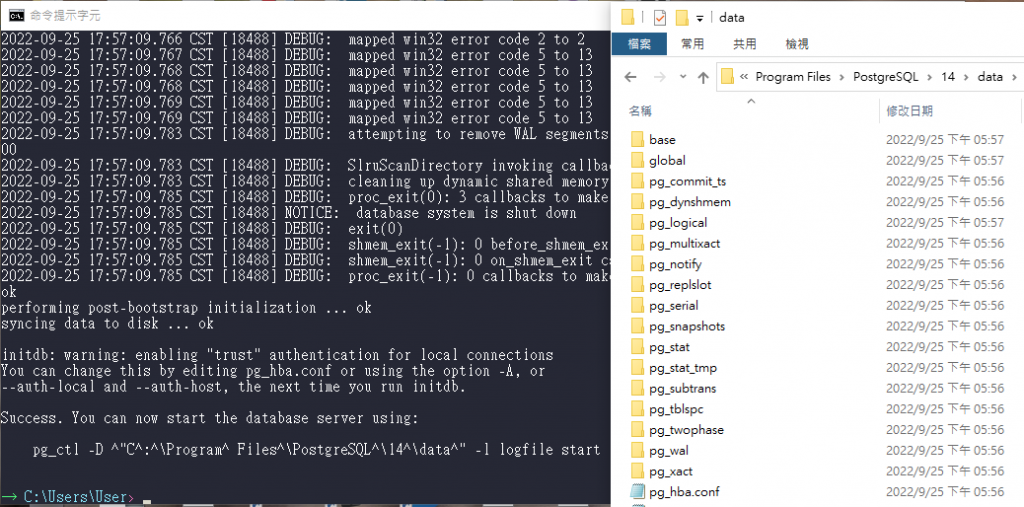This screenshot has height=507, width=1024.
Task: Select the pg_replslot folder icon
Action: [638, 284]
